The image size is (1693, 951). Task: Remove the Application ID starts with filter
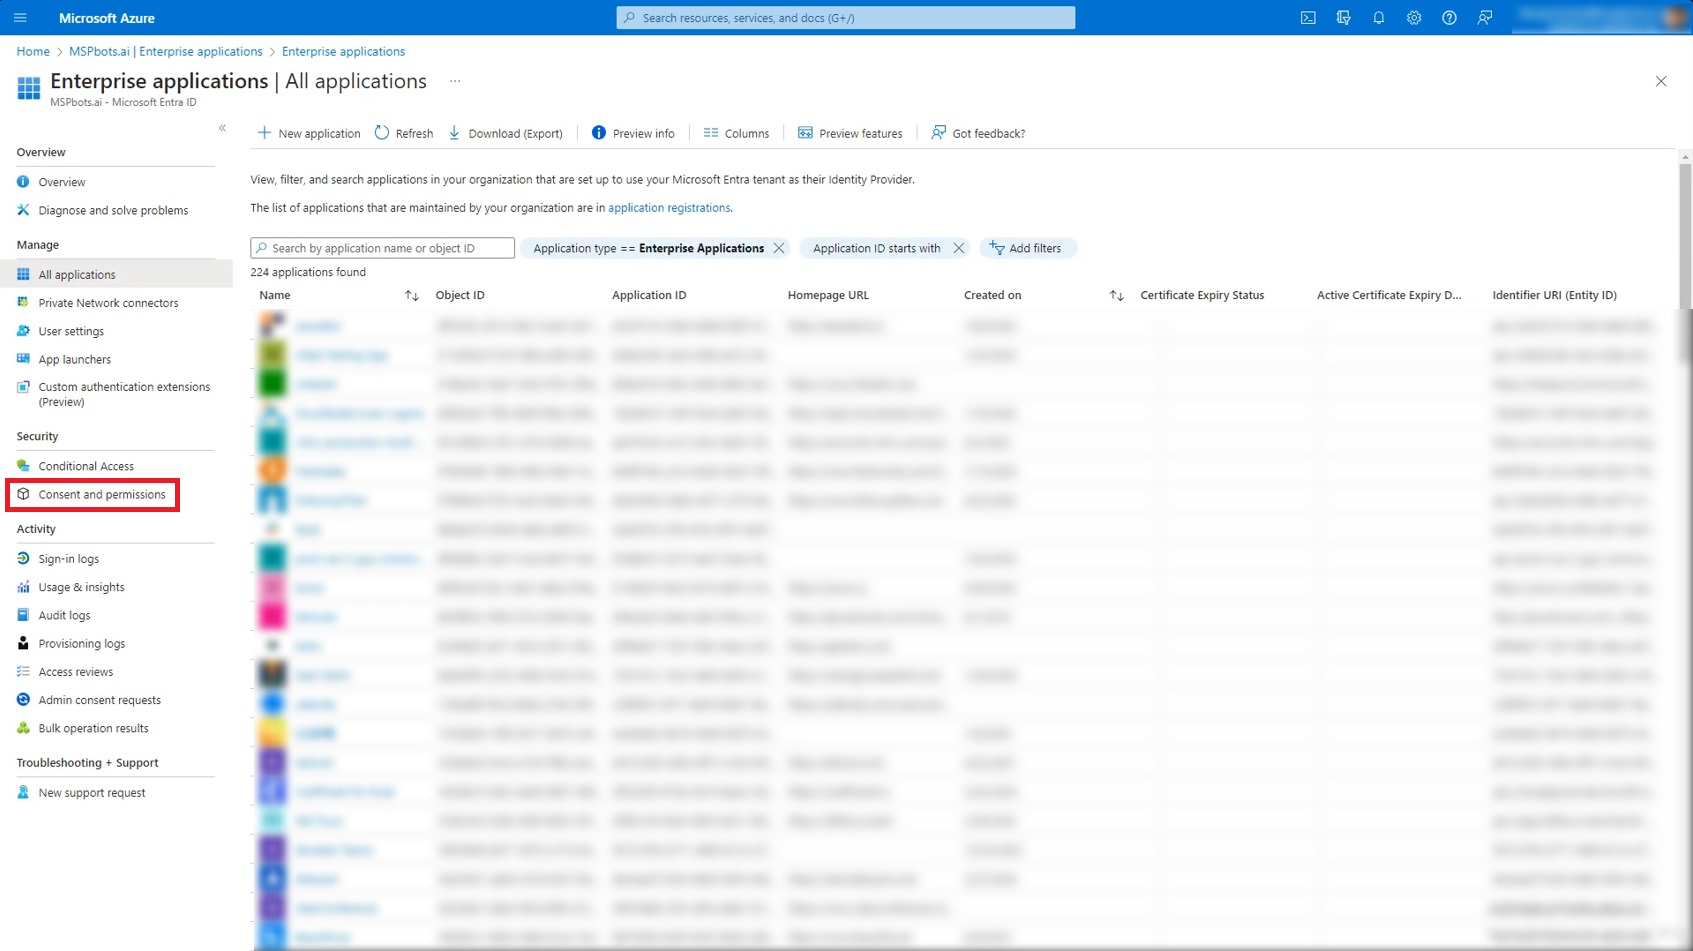(x=958, y=248)
